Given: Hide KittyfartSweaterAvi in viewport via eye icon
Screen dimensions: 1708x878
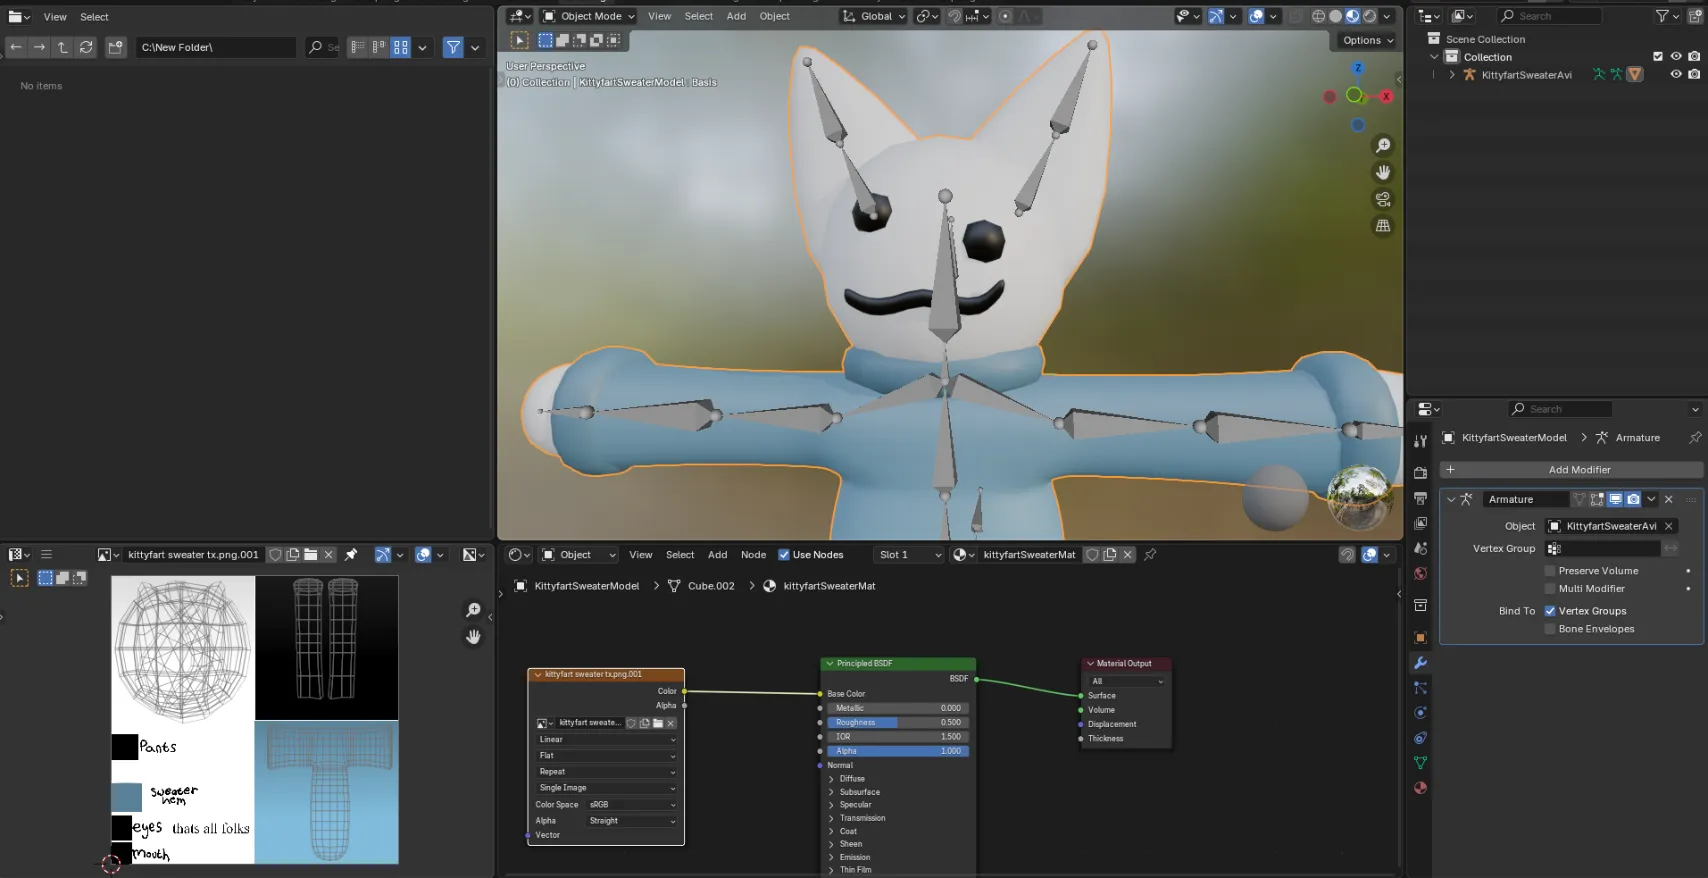Looking at the screenshot, I should point(1676,75).
